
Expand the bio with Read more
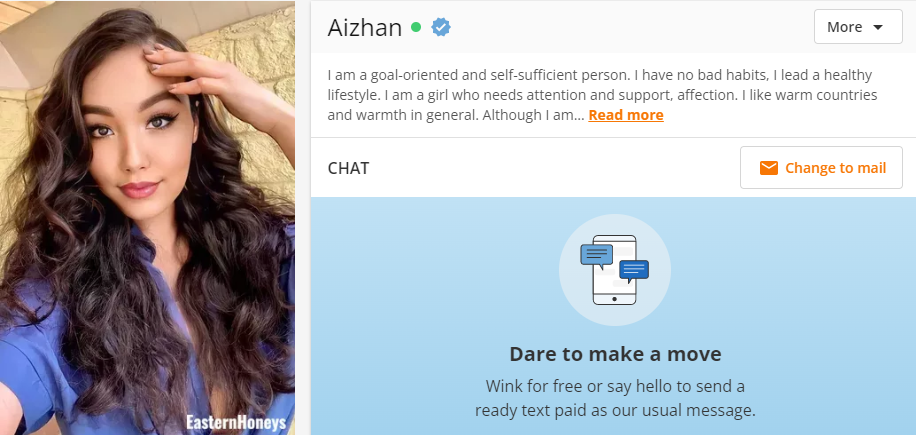point(626,115)
